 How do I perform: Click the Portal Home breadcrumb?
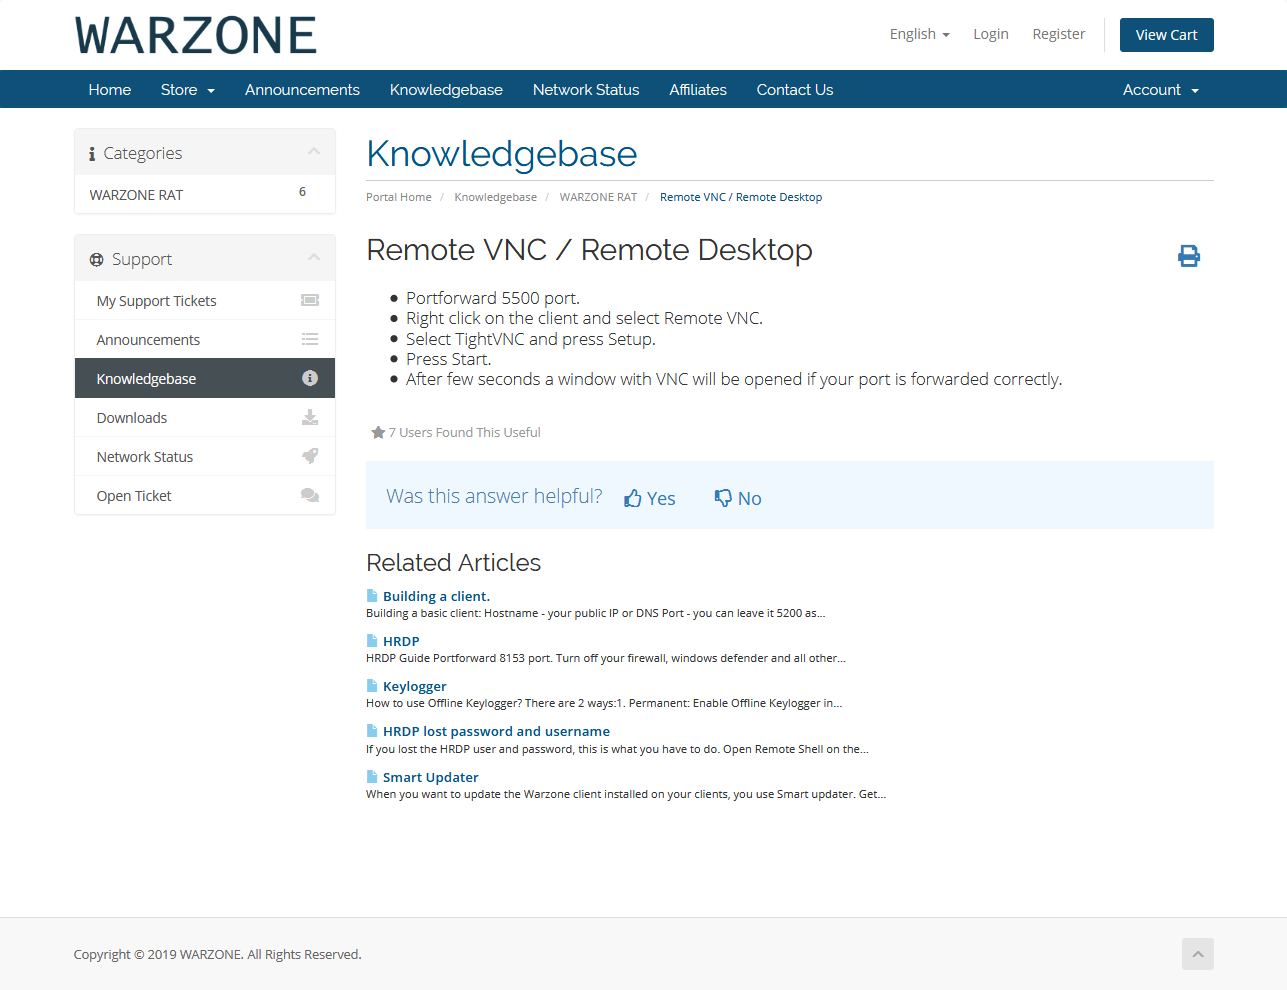point(398,197)
